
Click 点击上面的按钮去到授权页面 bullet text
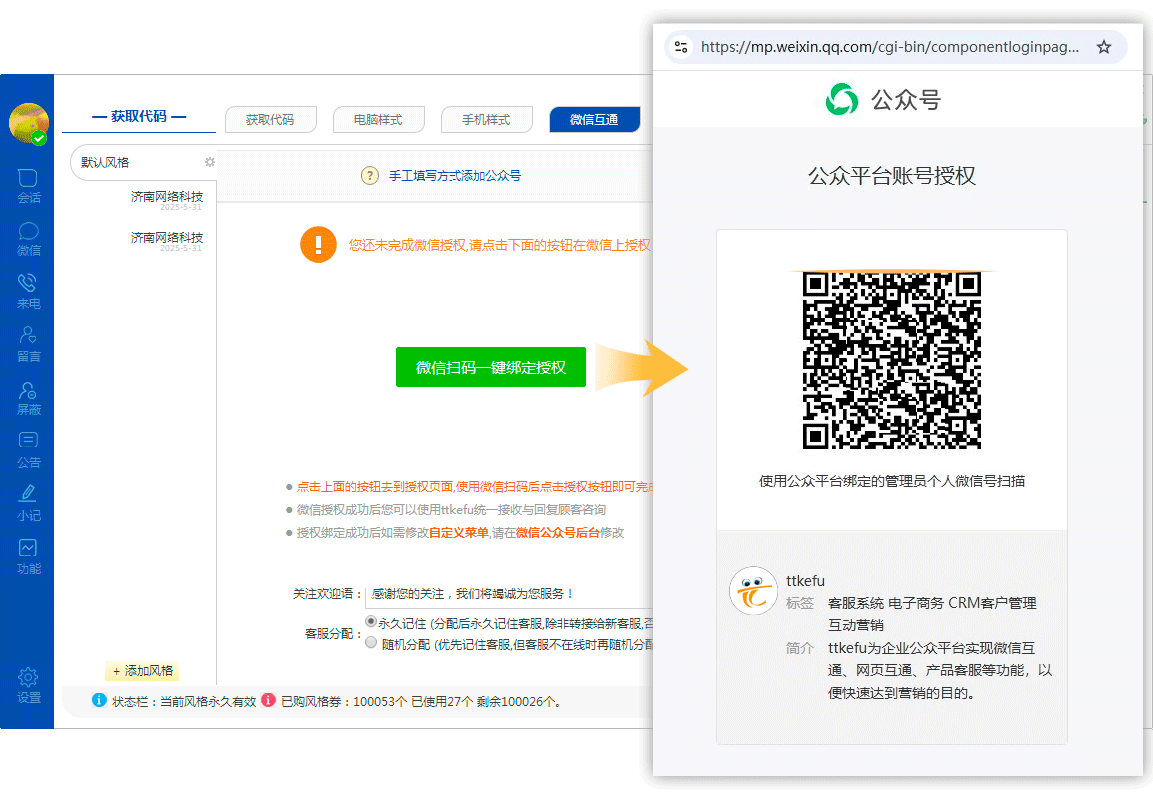coord(474,487)
